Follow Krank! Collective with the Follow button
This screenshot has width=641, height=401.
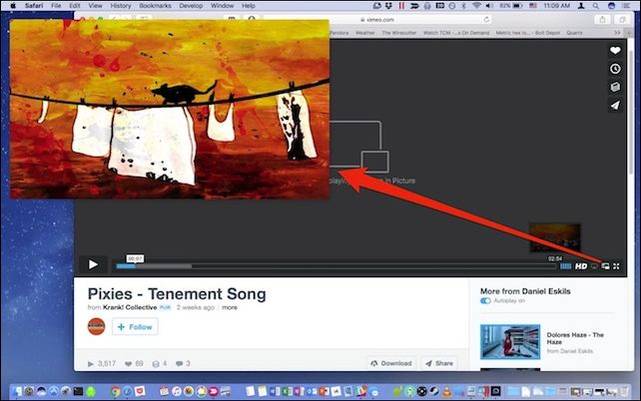click(135, 327)
